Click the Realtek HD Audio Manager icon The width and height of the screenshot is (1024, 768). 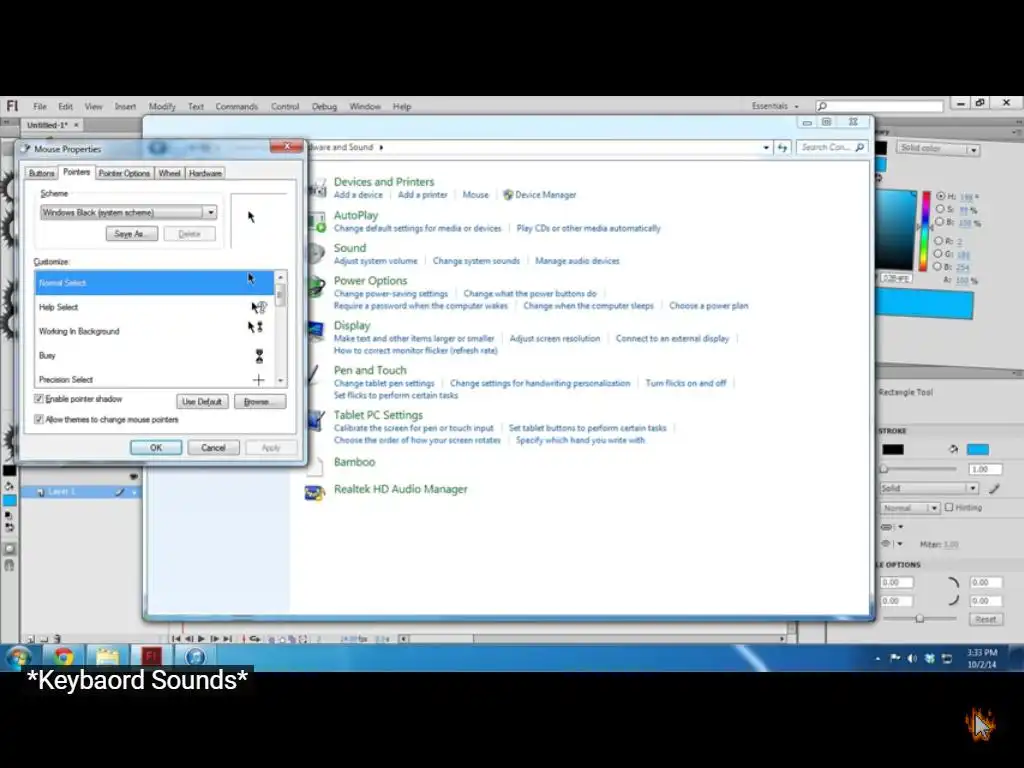tap(315, 492)
